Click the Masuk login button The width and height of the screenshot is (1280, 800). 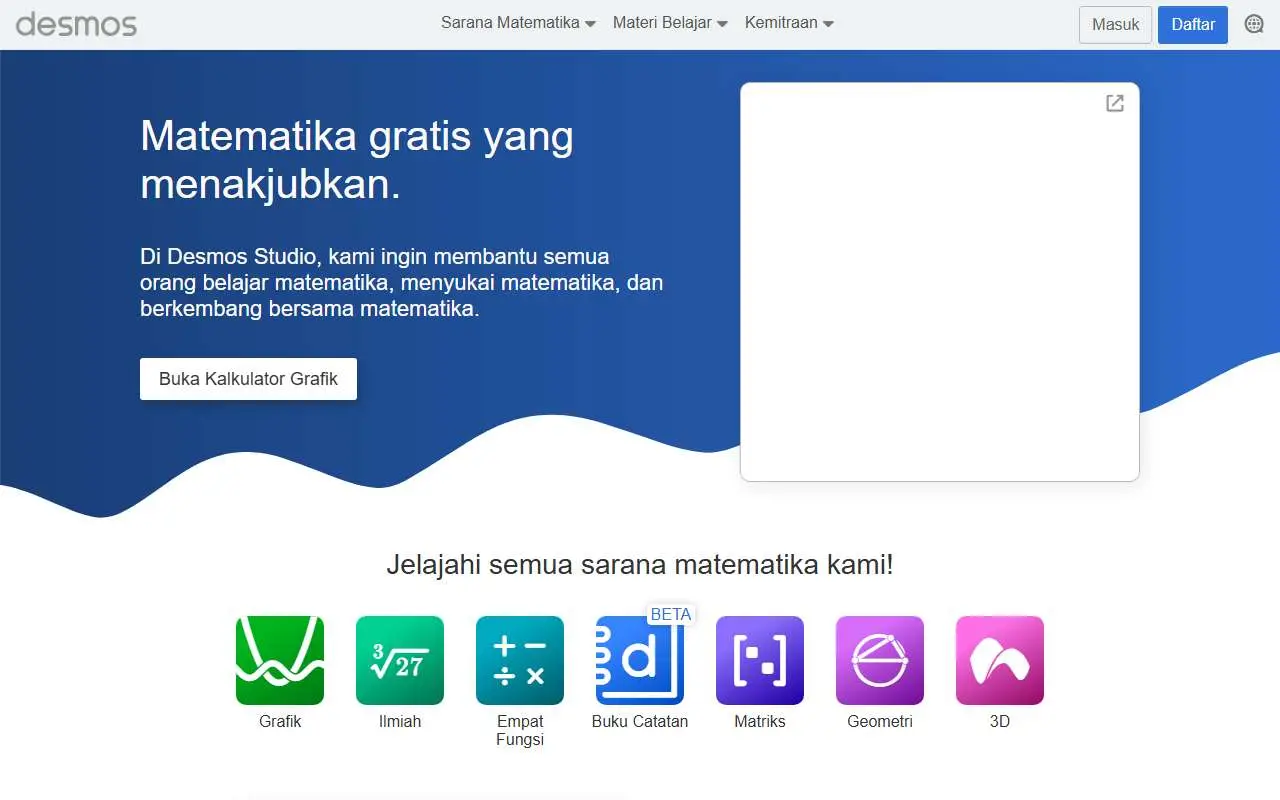[1116, 24]
